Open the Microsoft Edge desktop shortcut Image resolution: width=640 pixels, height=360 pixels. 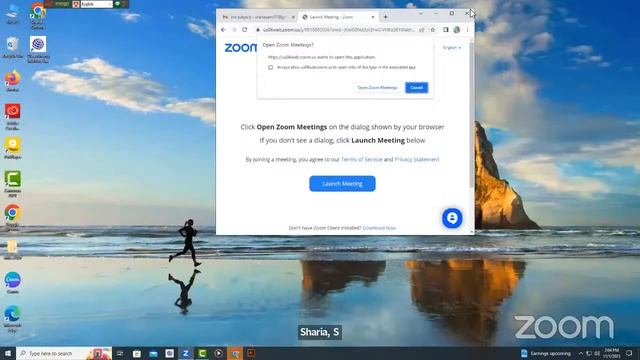13,319
